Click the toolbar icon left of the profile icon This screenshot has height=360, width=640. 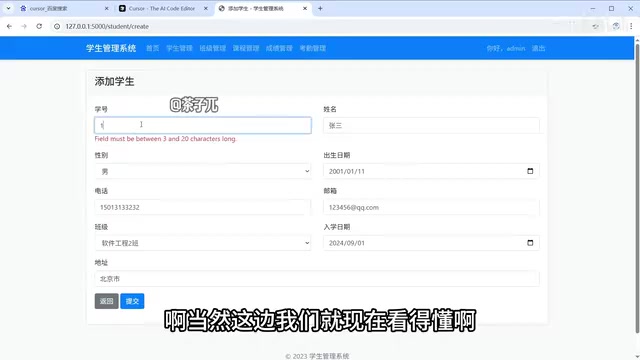[x=596, y=26]
